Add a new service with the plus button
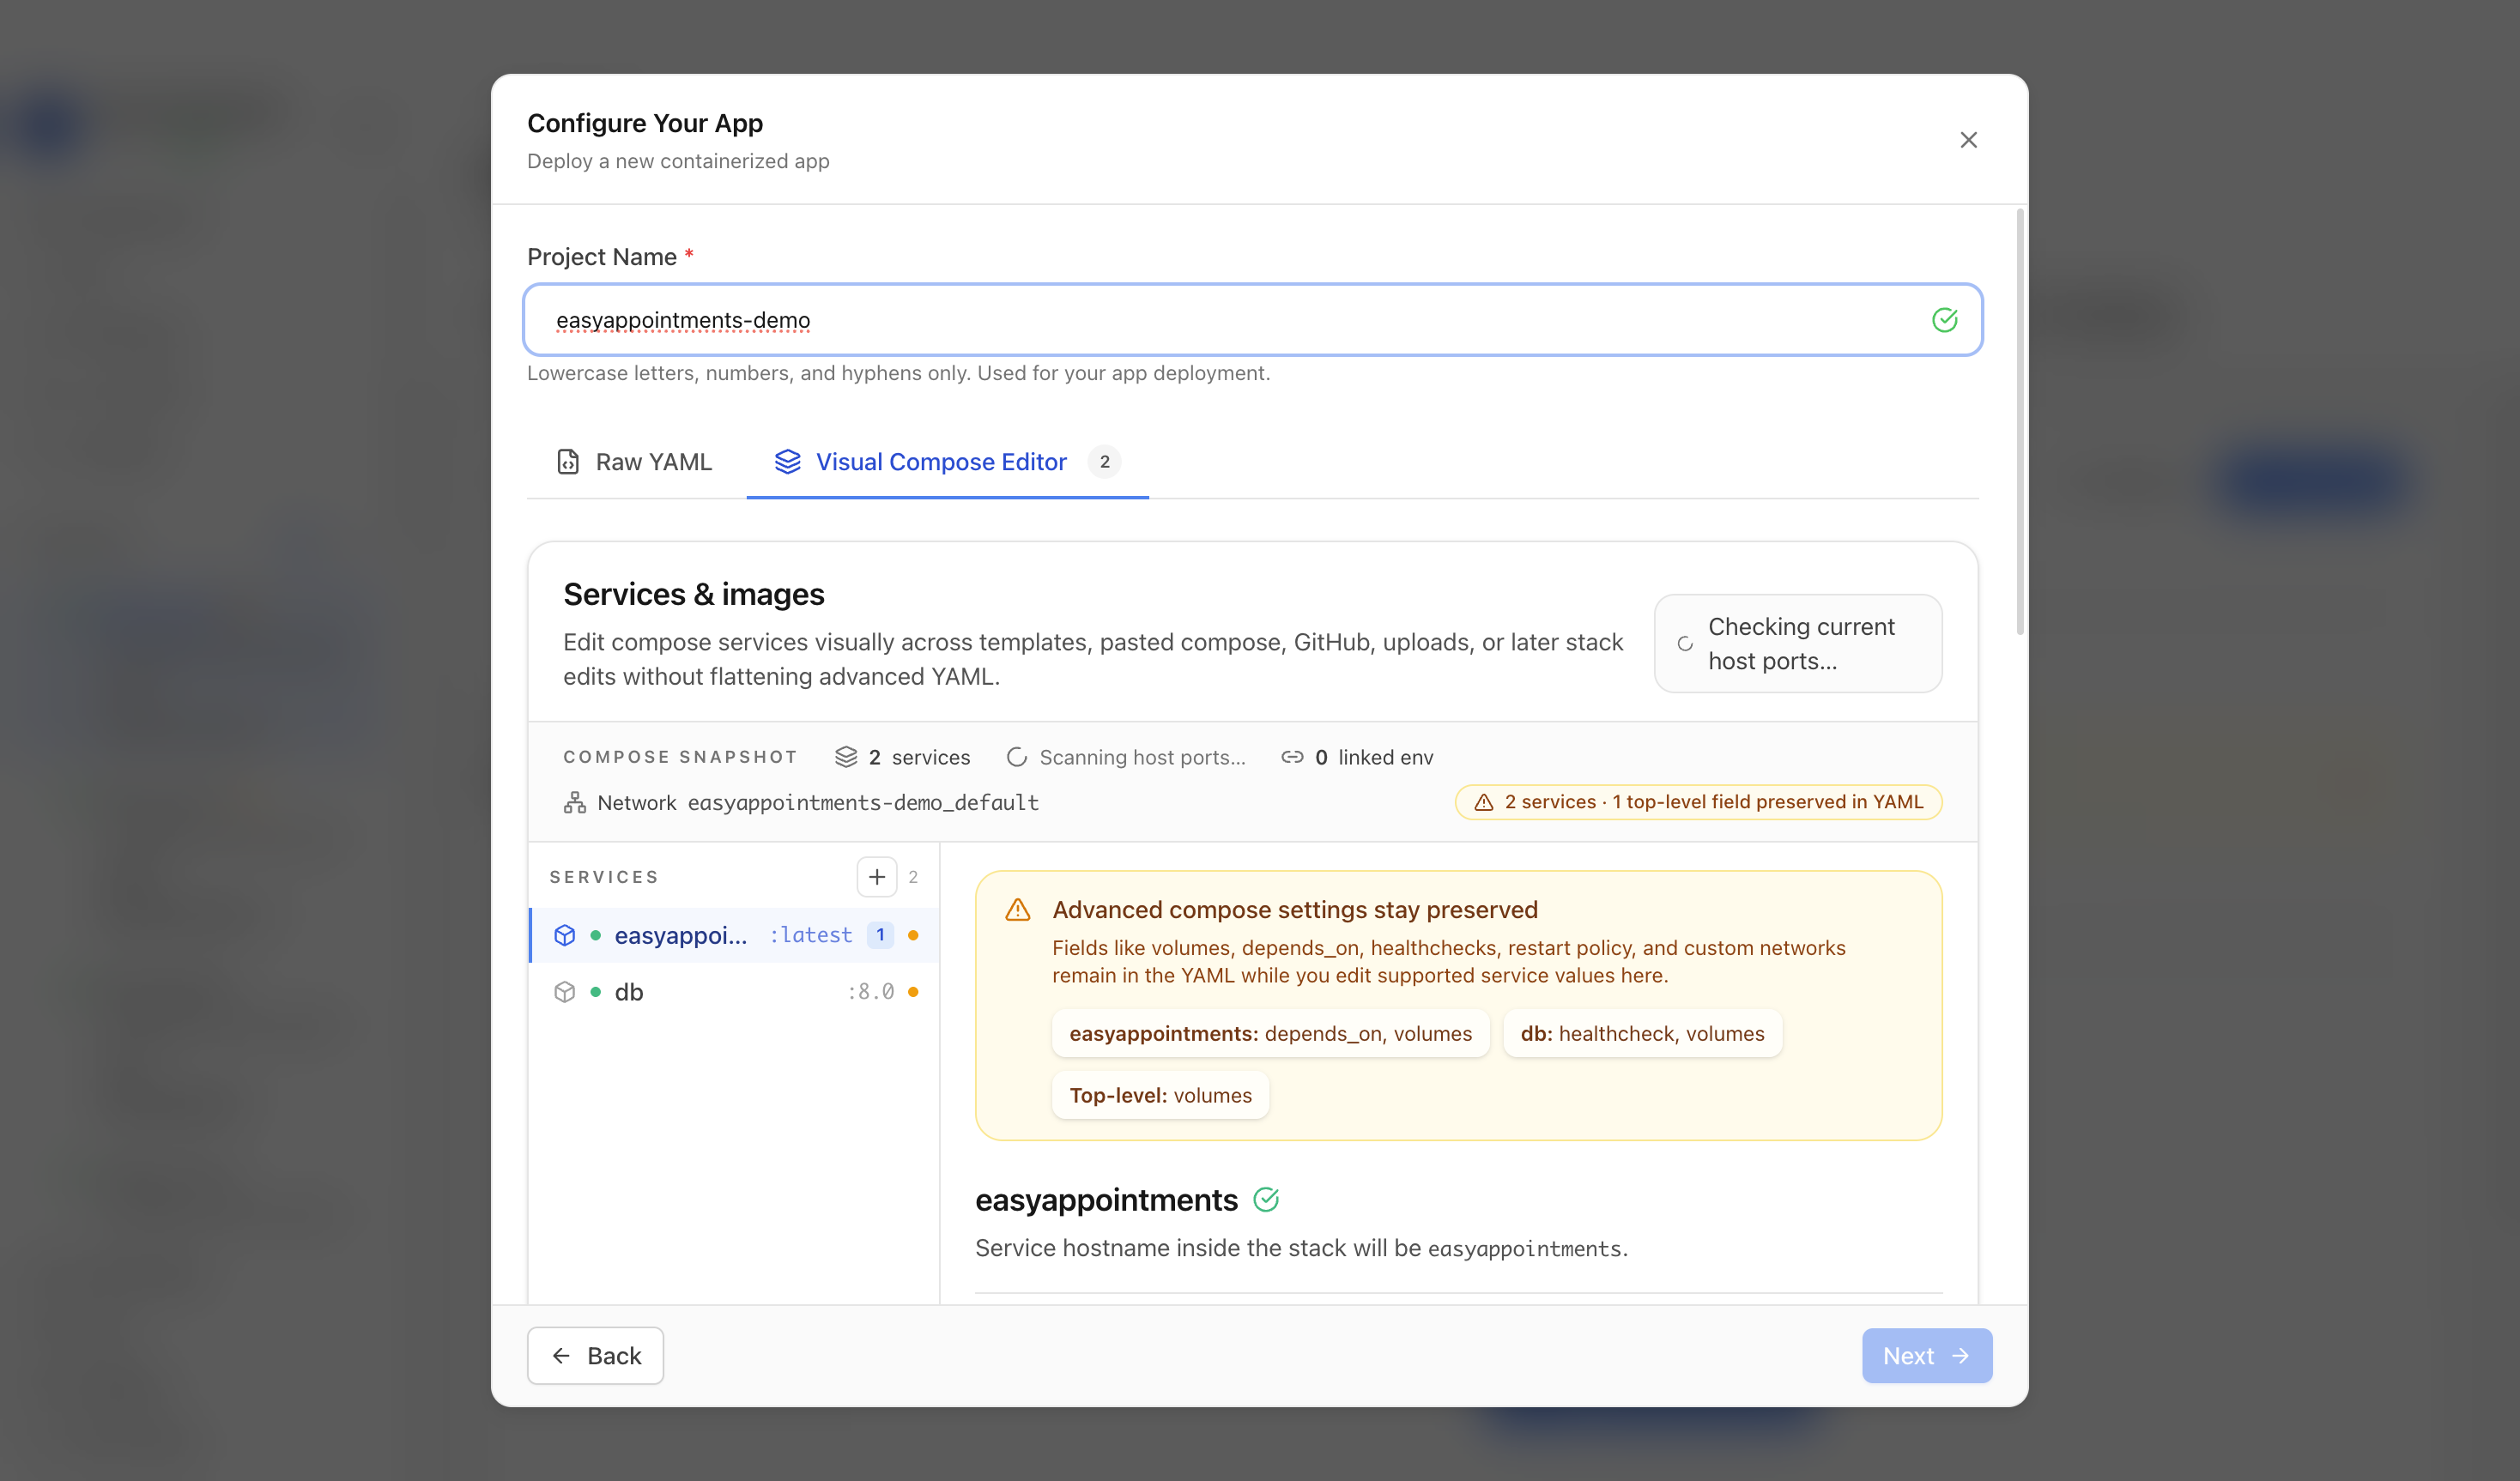This screenshot has width=2520, height=1481. click(x=876, y=877)
